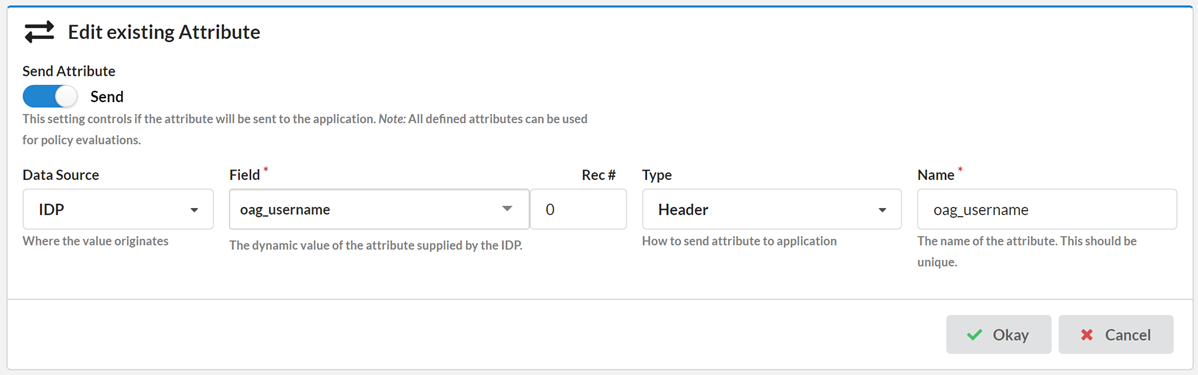1198x375 pixels.
Task: Click the 'Edit existing Attribute' heading
Action: [x=164, y=32]
